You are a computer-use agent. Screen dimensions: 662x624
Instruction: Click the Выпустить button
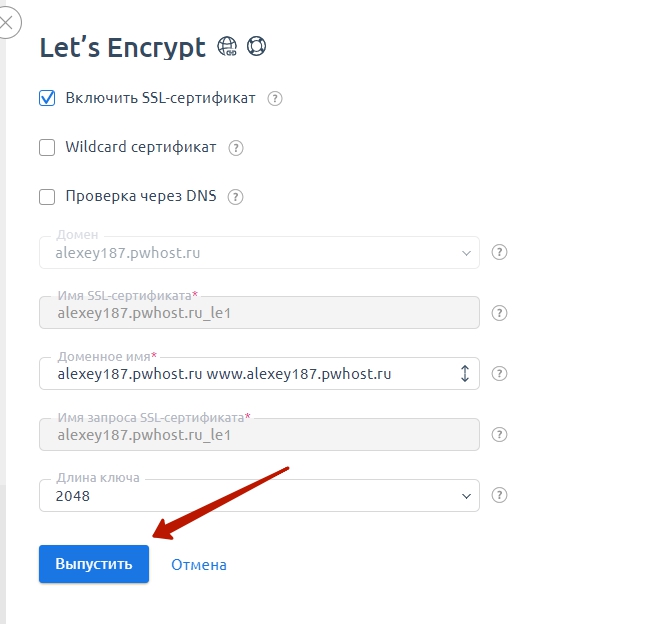point(94,564)
